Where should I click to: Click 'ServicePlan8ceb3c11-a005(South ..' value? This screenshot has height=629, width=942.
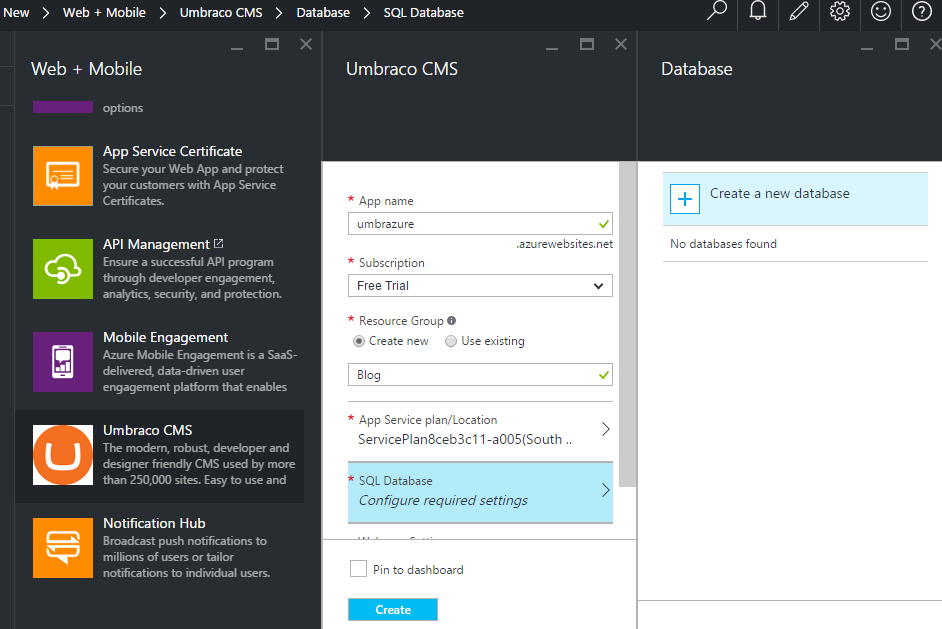click(465, 439)
